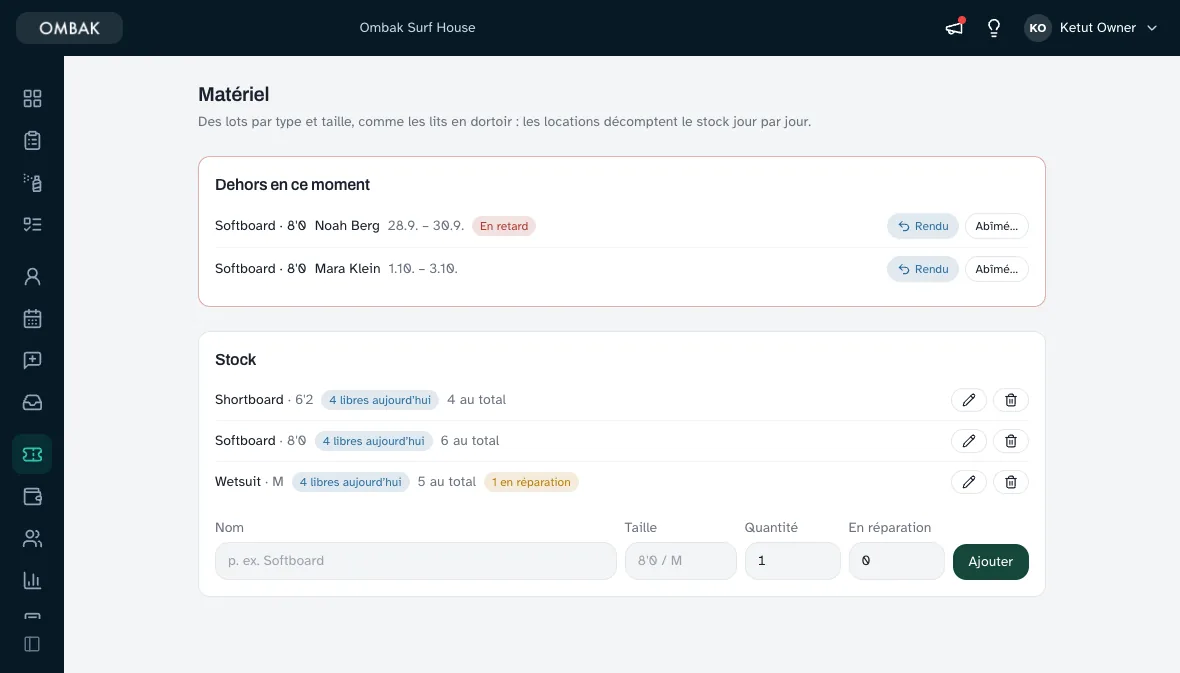
Task: Click the KO avatar initials
Action: coord(1037,28)
